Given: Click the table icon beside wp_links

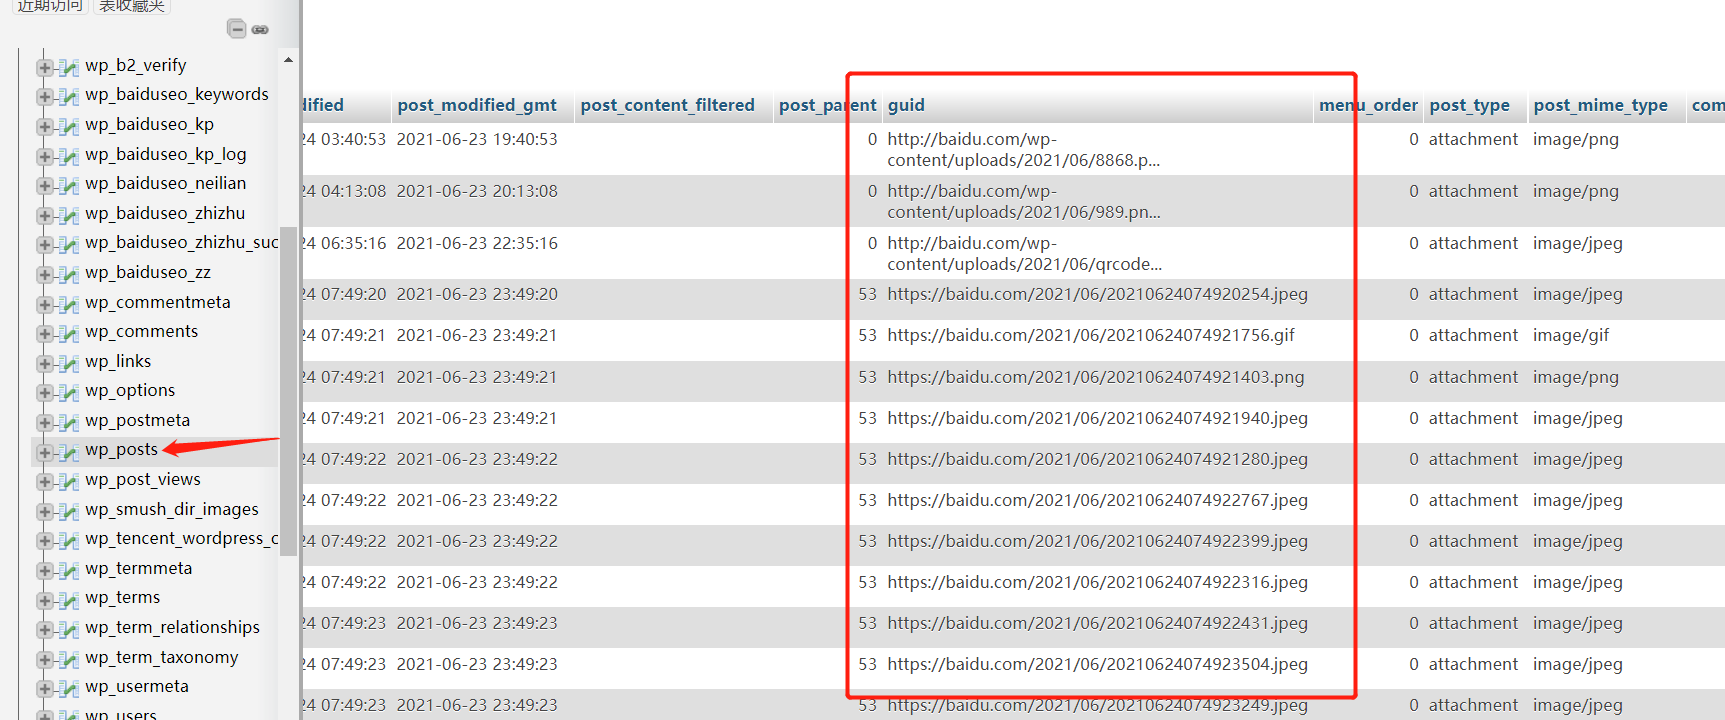Looking at the screenshot, I should 68,363.
